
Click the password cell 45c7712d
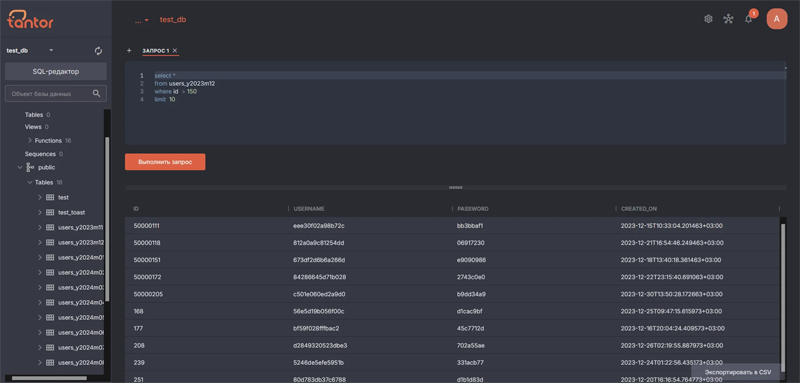click(x=470, y=328)
